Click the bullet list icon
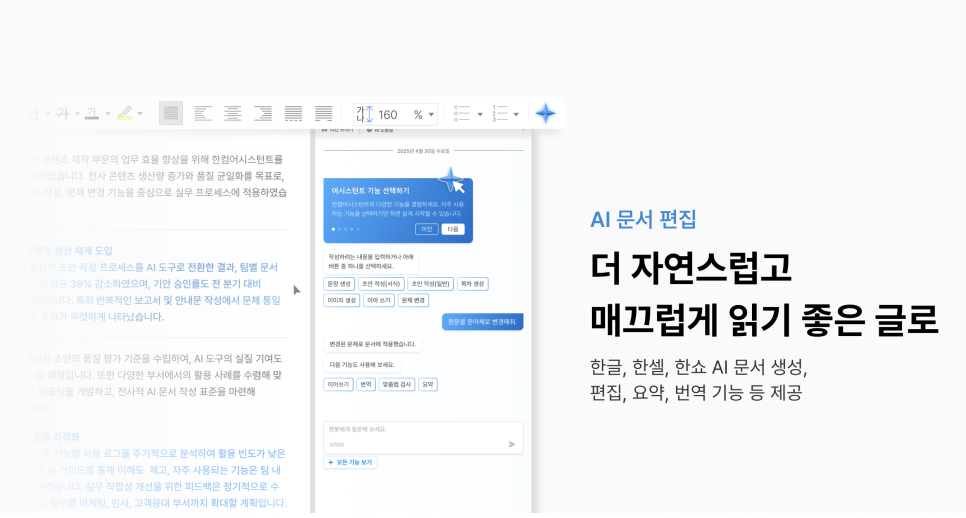966x518 pixels. [x=461, y=113]
